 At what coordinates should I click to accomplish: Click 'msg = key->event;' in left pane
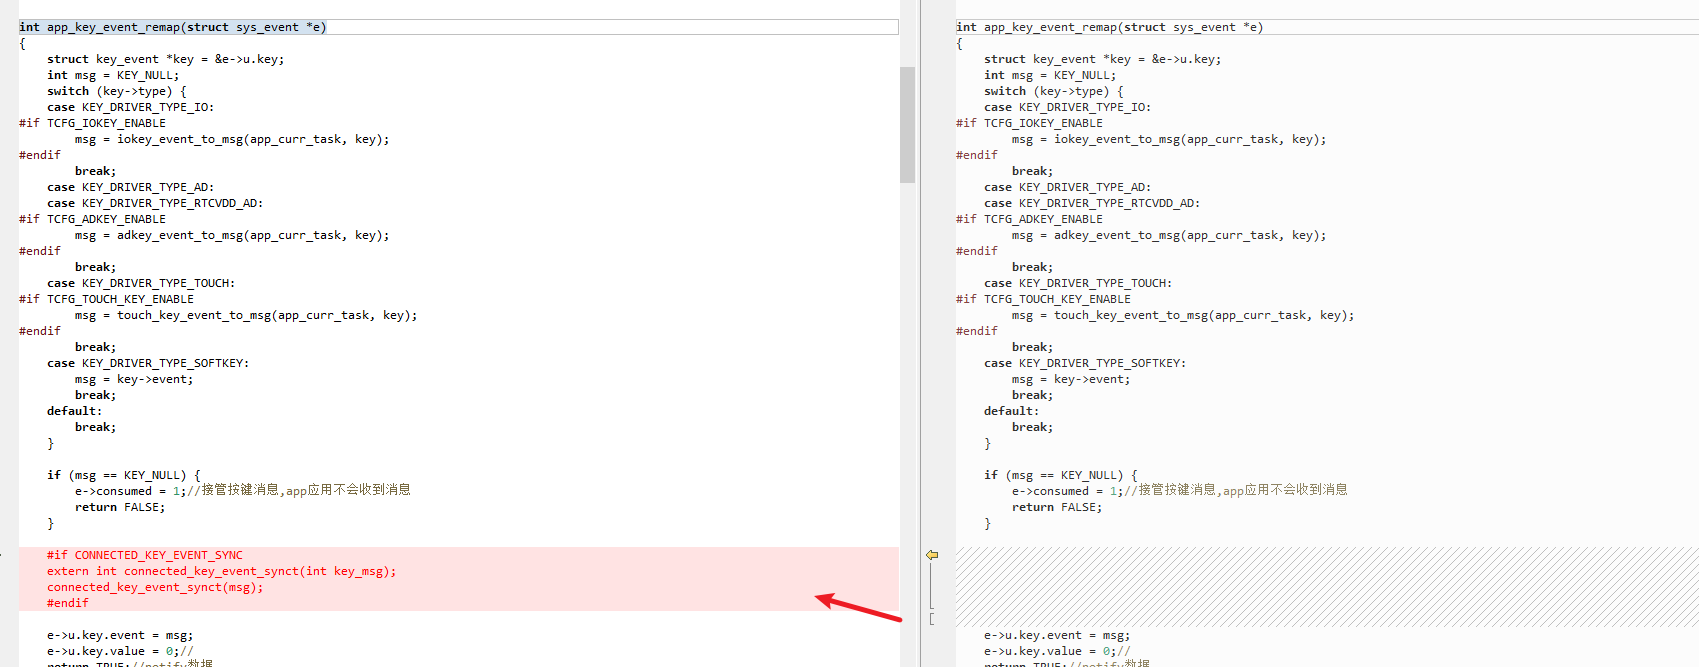pos(134,379)
